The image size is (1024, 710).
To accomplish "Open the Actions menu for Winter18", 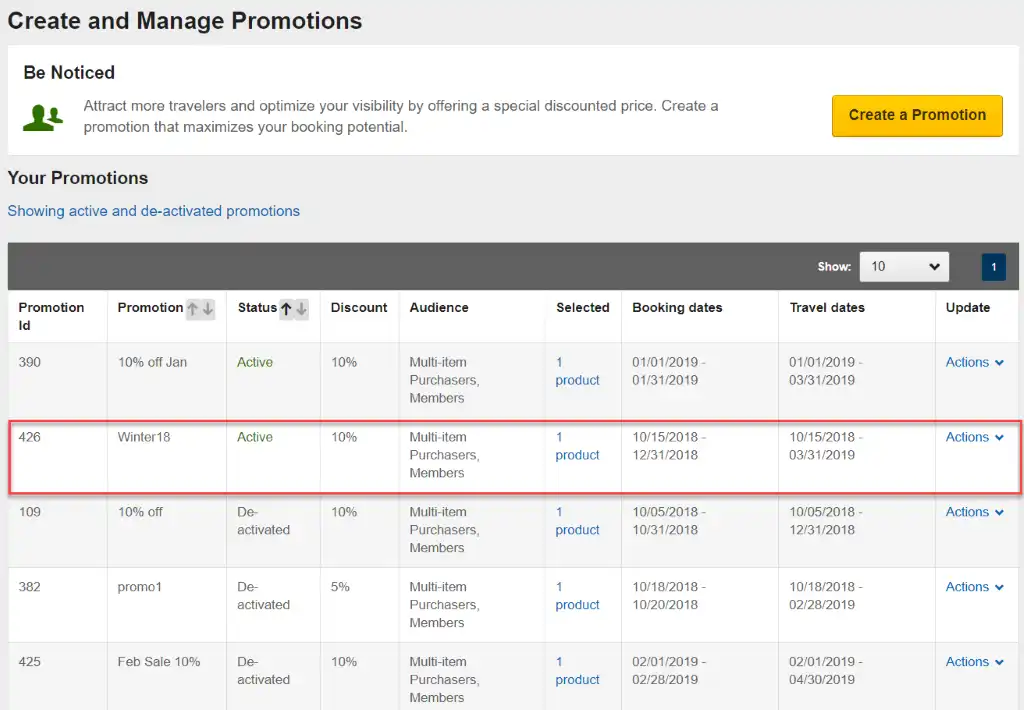I will click(974, 438).
